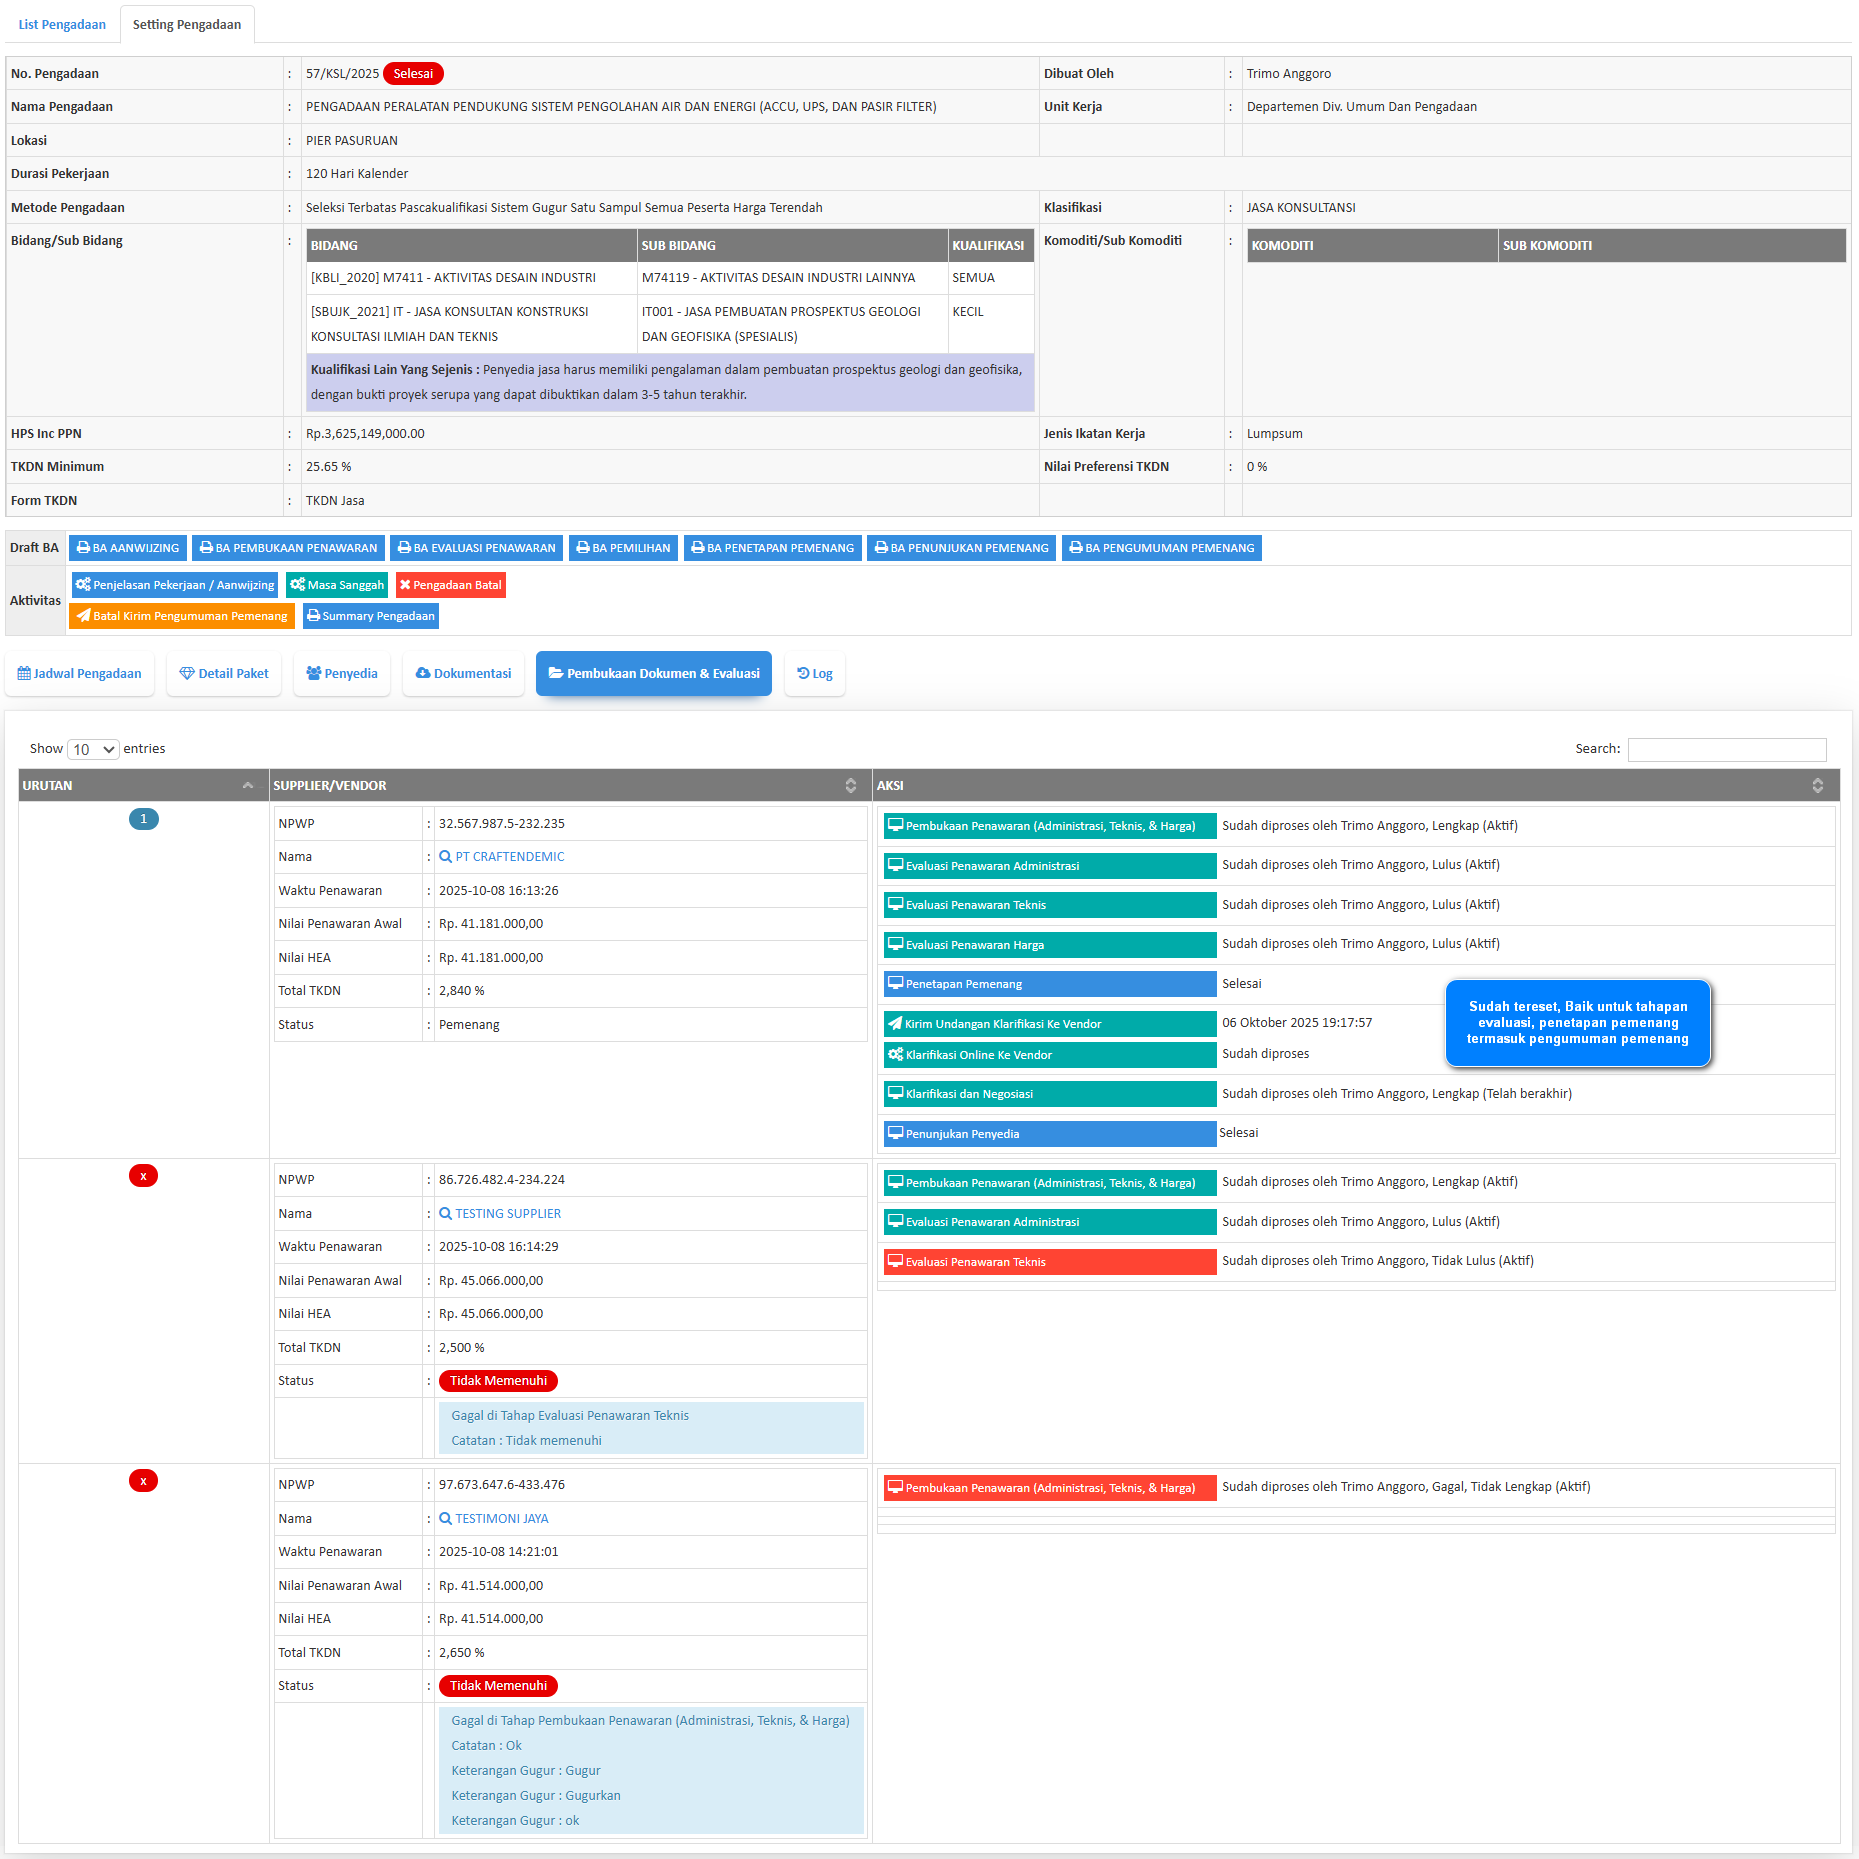Click the Search input field
1859x1859 pixels.
click(x=1726, y=749)
